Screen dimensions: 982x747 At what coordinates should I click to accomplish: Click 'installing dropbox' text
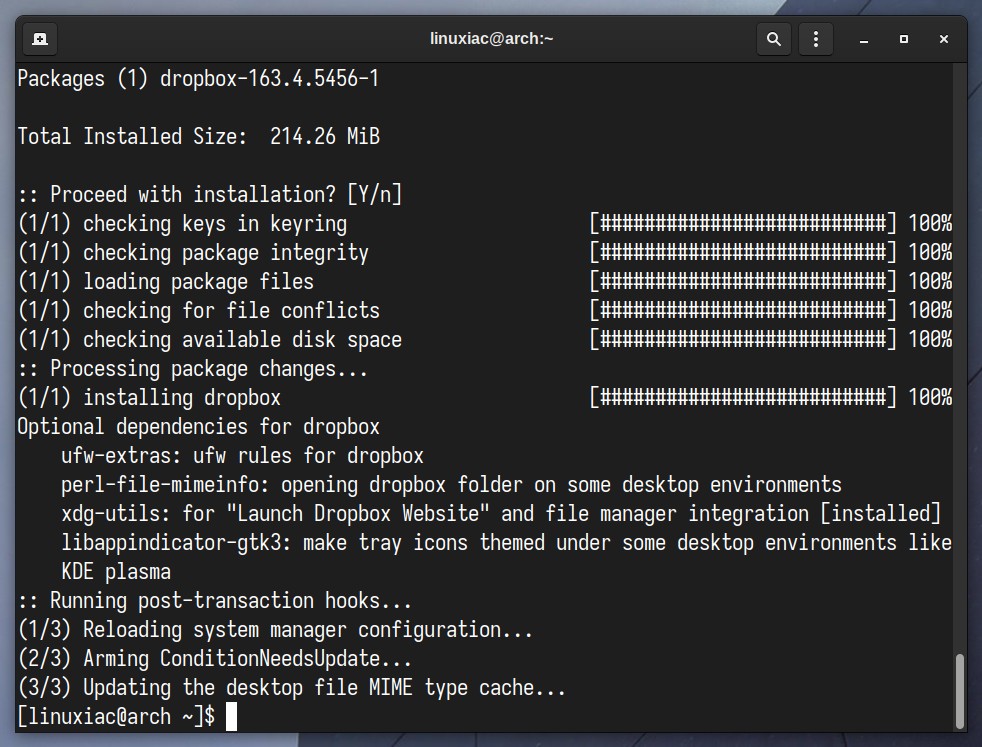(182, 398)
